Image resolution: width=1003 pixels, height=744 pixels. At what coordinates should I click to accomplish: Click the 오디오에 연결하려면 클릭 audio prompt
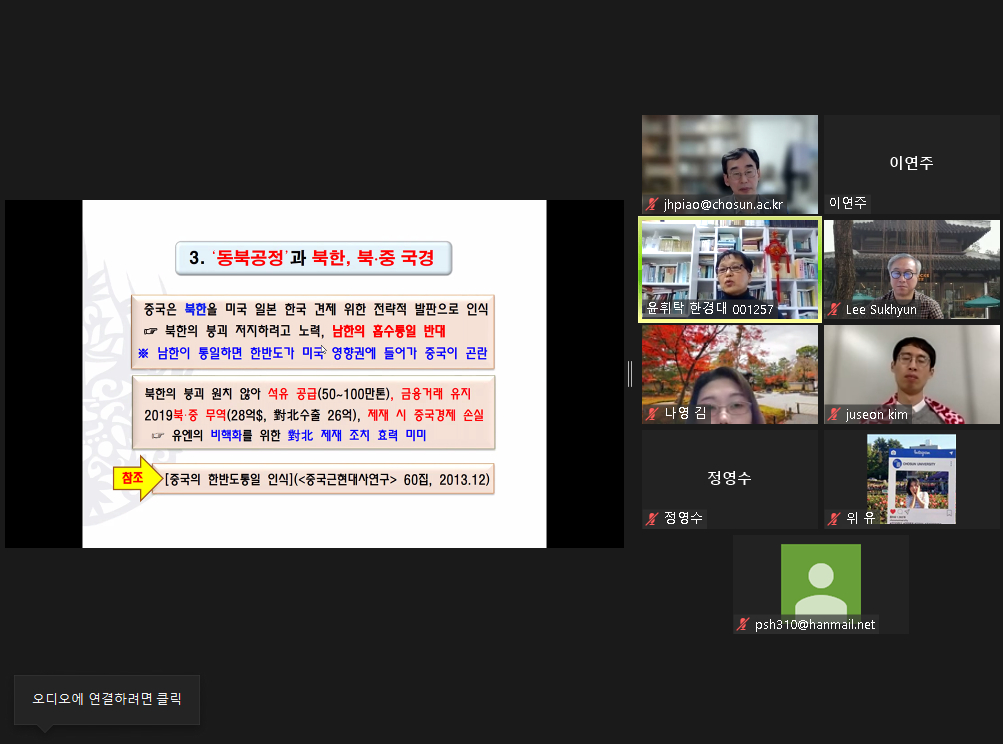[x=107, y=700]
